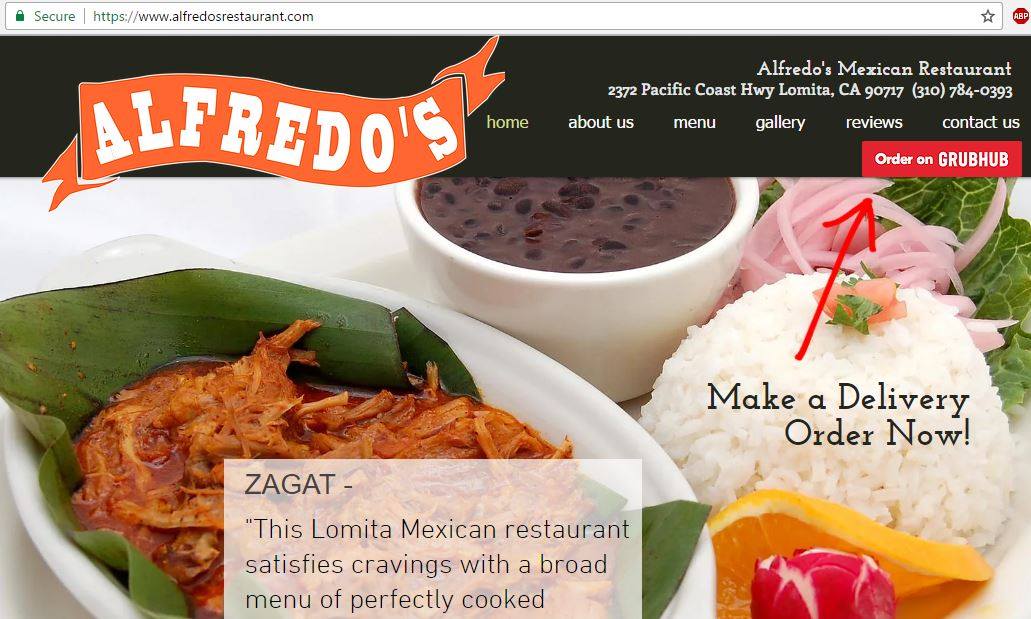Click the 2372 Pacific Coast Hwy address
The height and width of the screenshot is (619, 1031).
755,90
